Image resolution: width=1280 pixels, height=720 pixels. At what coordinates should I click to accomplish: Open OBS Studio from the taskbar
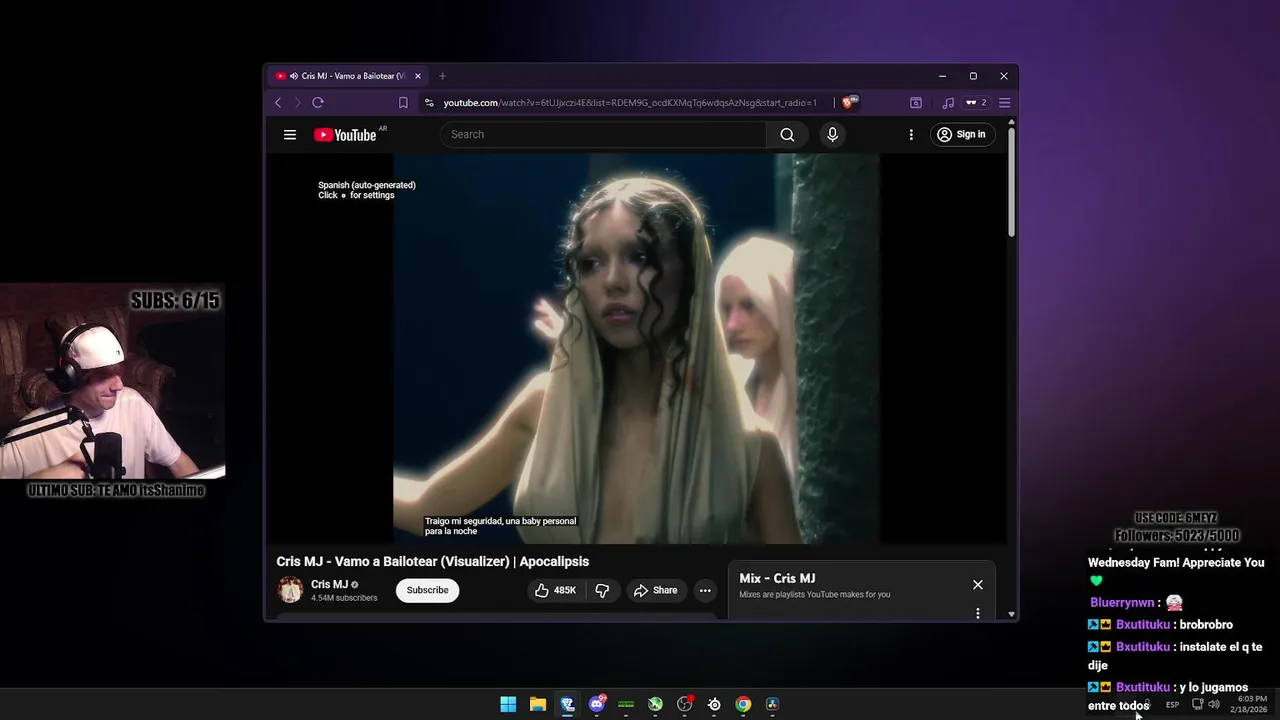pyautogui.click(x=685, y=704)
